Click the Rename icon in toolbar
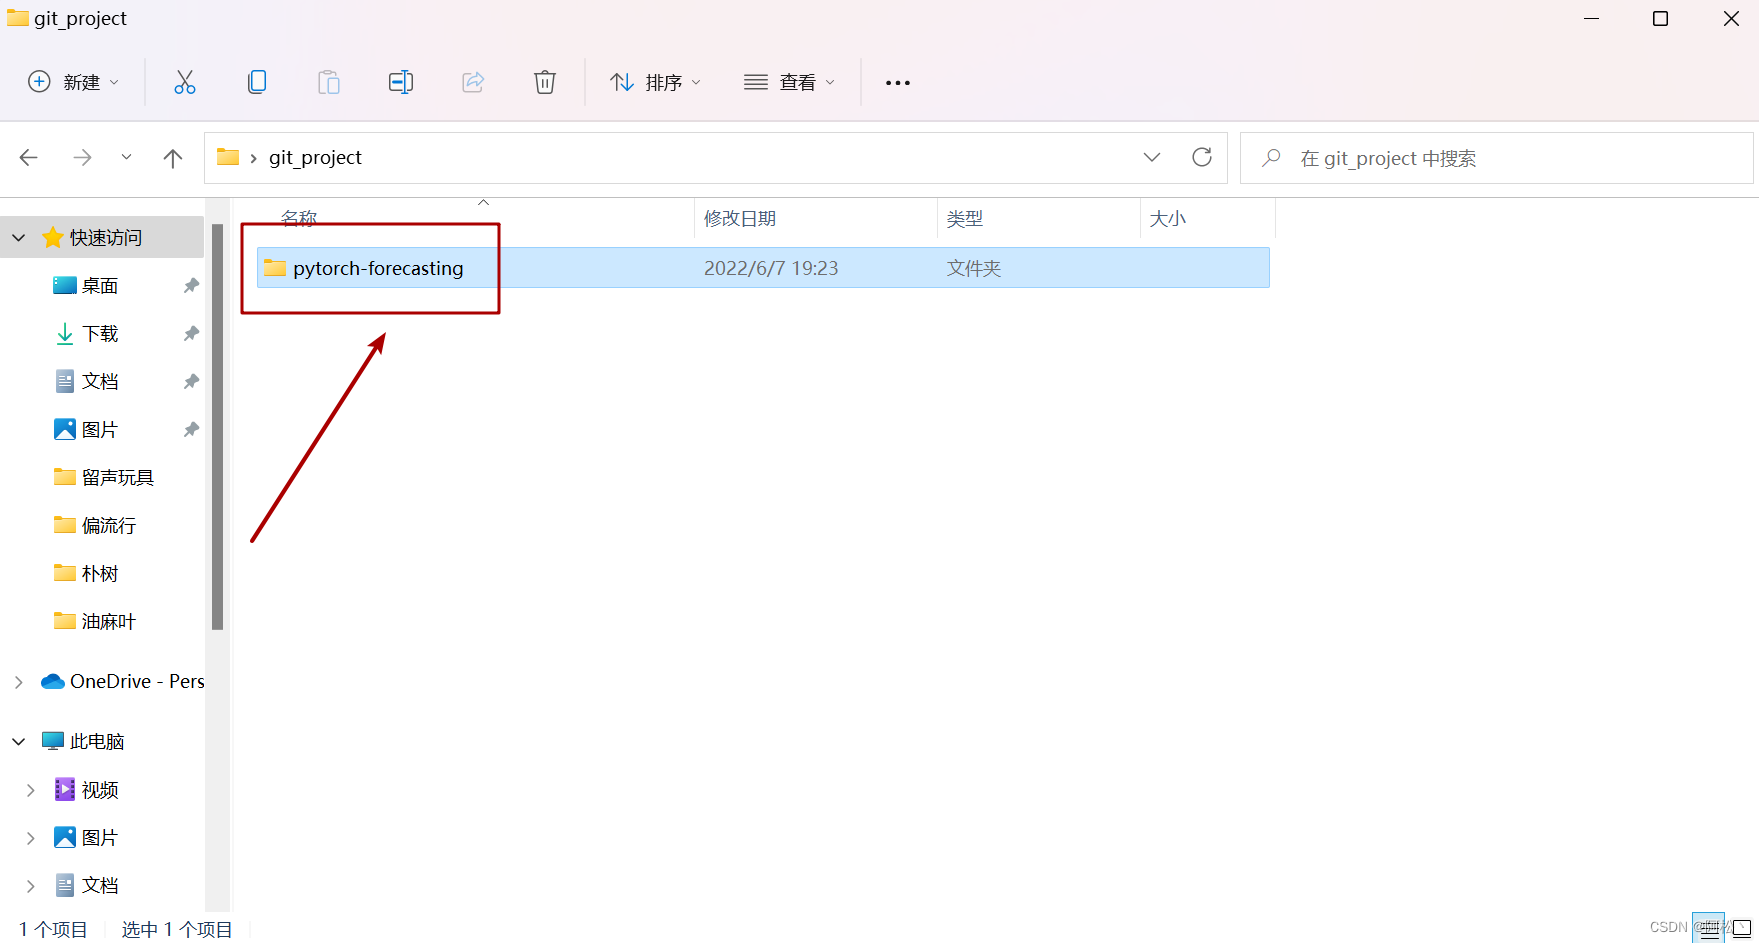This screenshot has width=1759, height=943. coord(401,82)
